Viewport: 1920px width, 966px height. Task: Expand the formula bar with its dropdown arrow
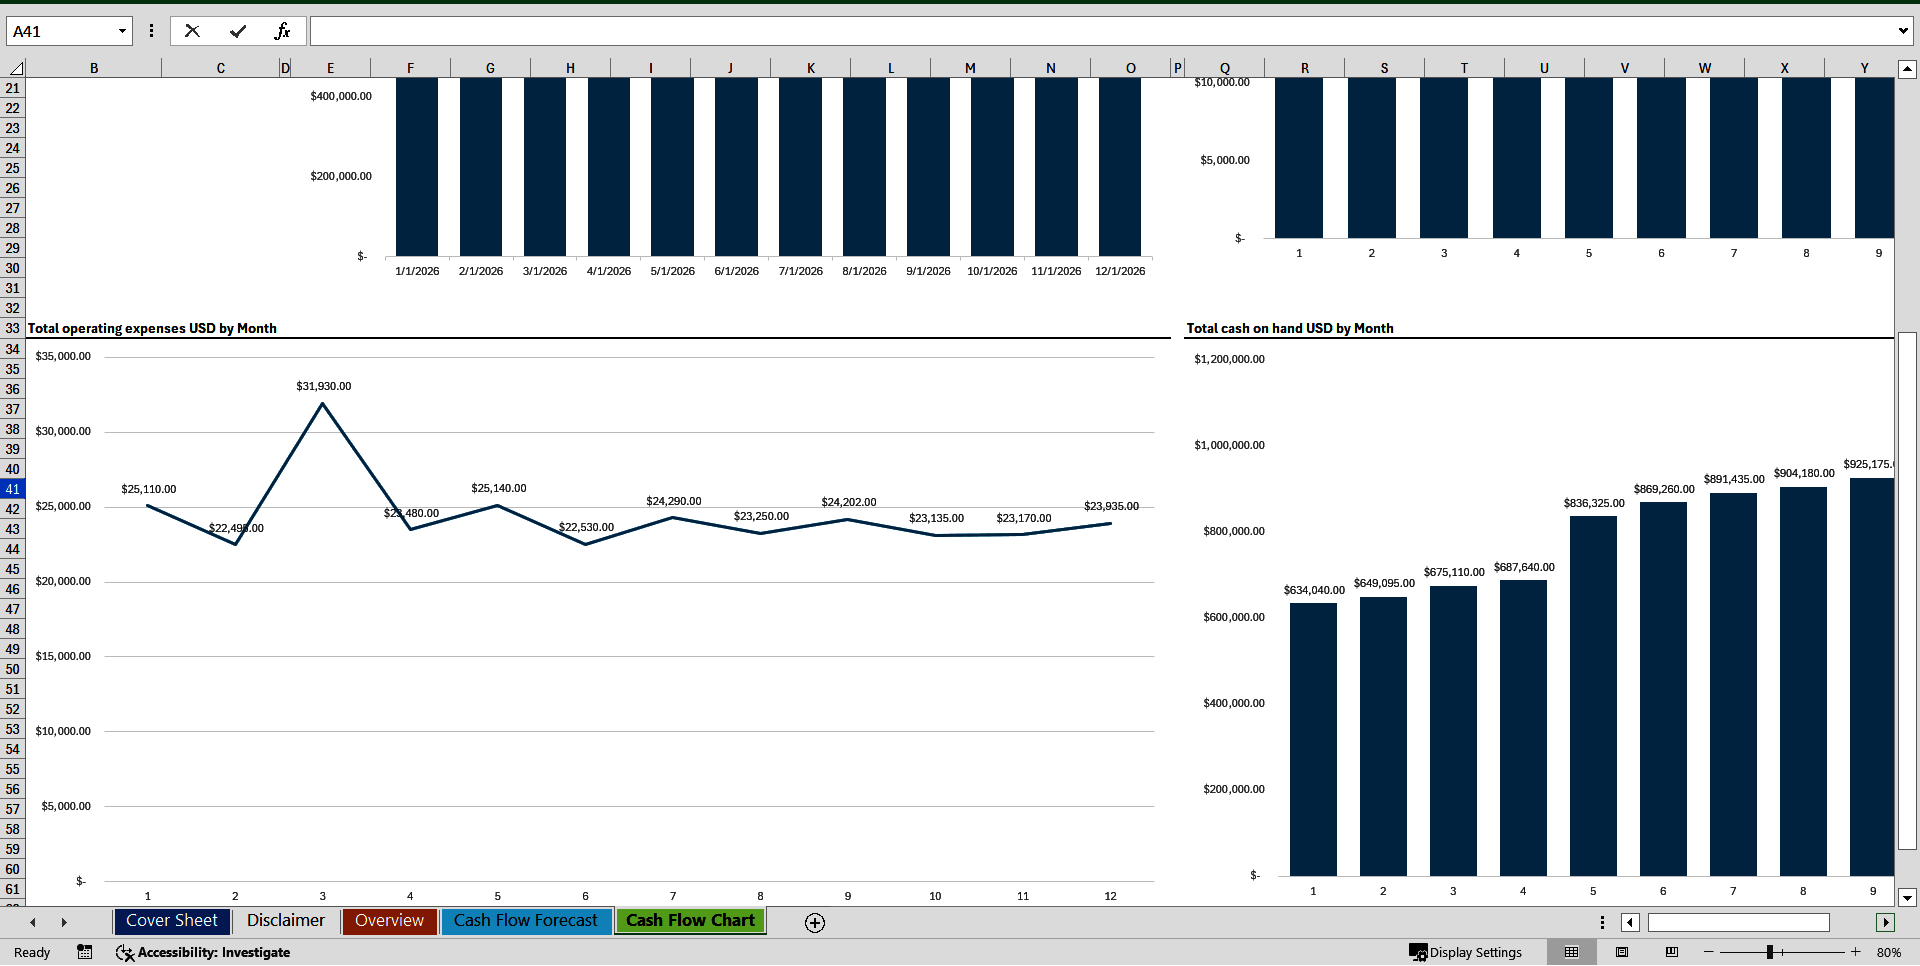click(1904, 30)
